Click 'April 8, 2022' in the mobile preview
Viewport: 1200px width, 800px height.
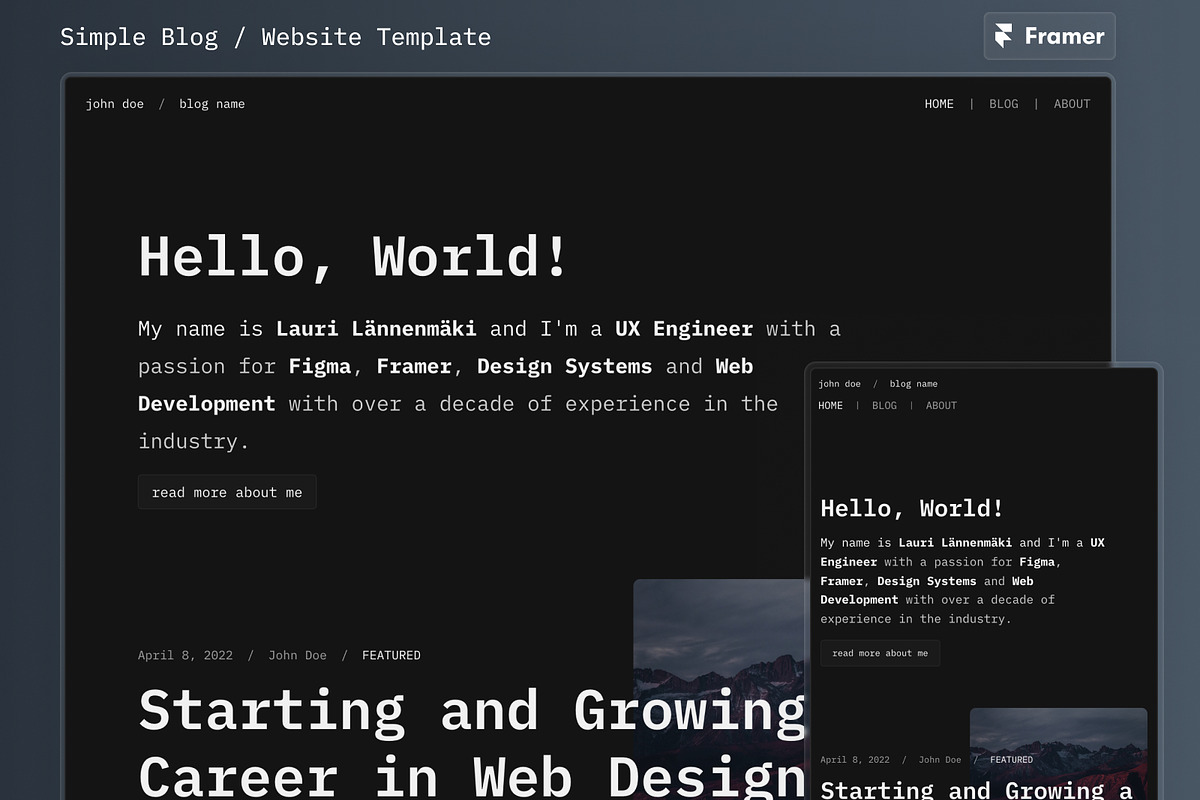(x=855, y=760)
